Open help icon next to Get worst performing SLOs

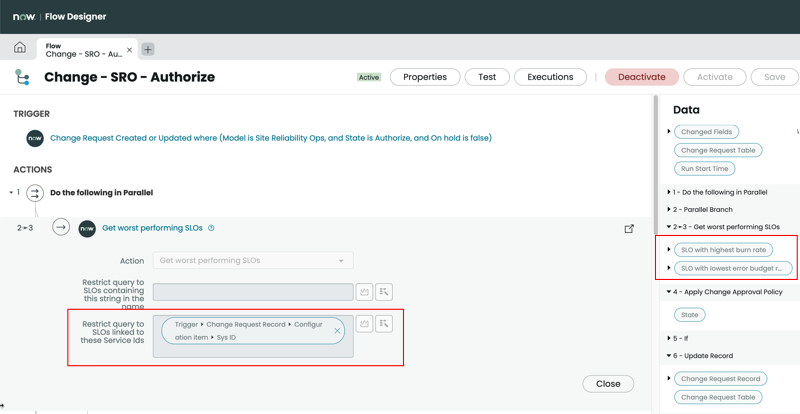point(211,228)
